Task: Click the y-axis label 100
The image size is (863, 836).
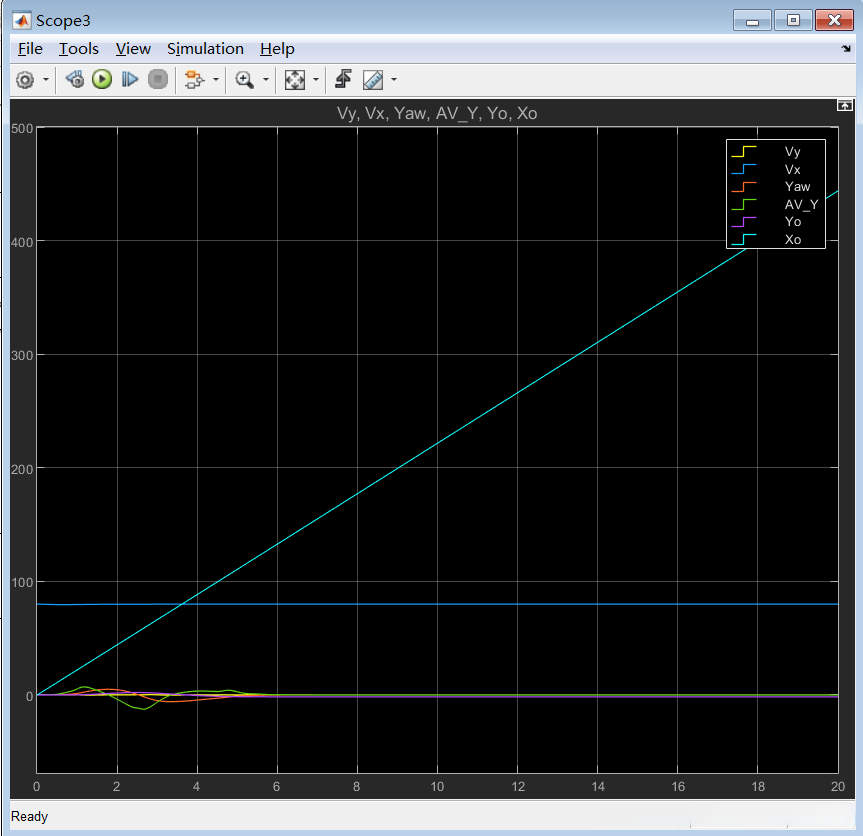Action: (22, 582)
